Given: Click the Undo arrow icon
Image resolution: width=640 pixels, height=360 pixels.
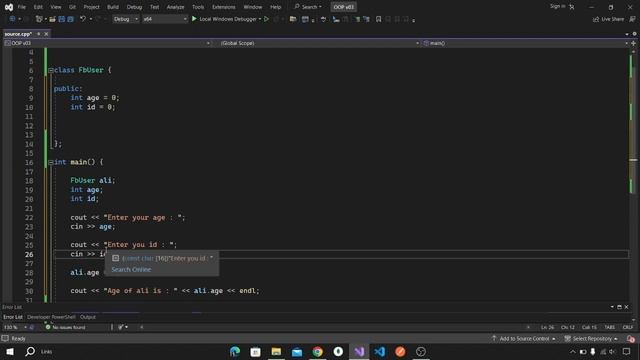Looking at the screenshot, I should click(83, 19).
